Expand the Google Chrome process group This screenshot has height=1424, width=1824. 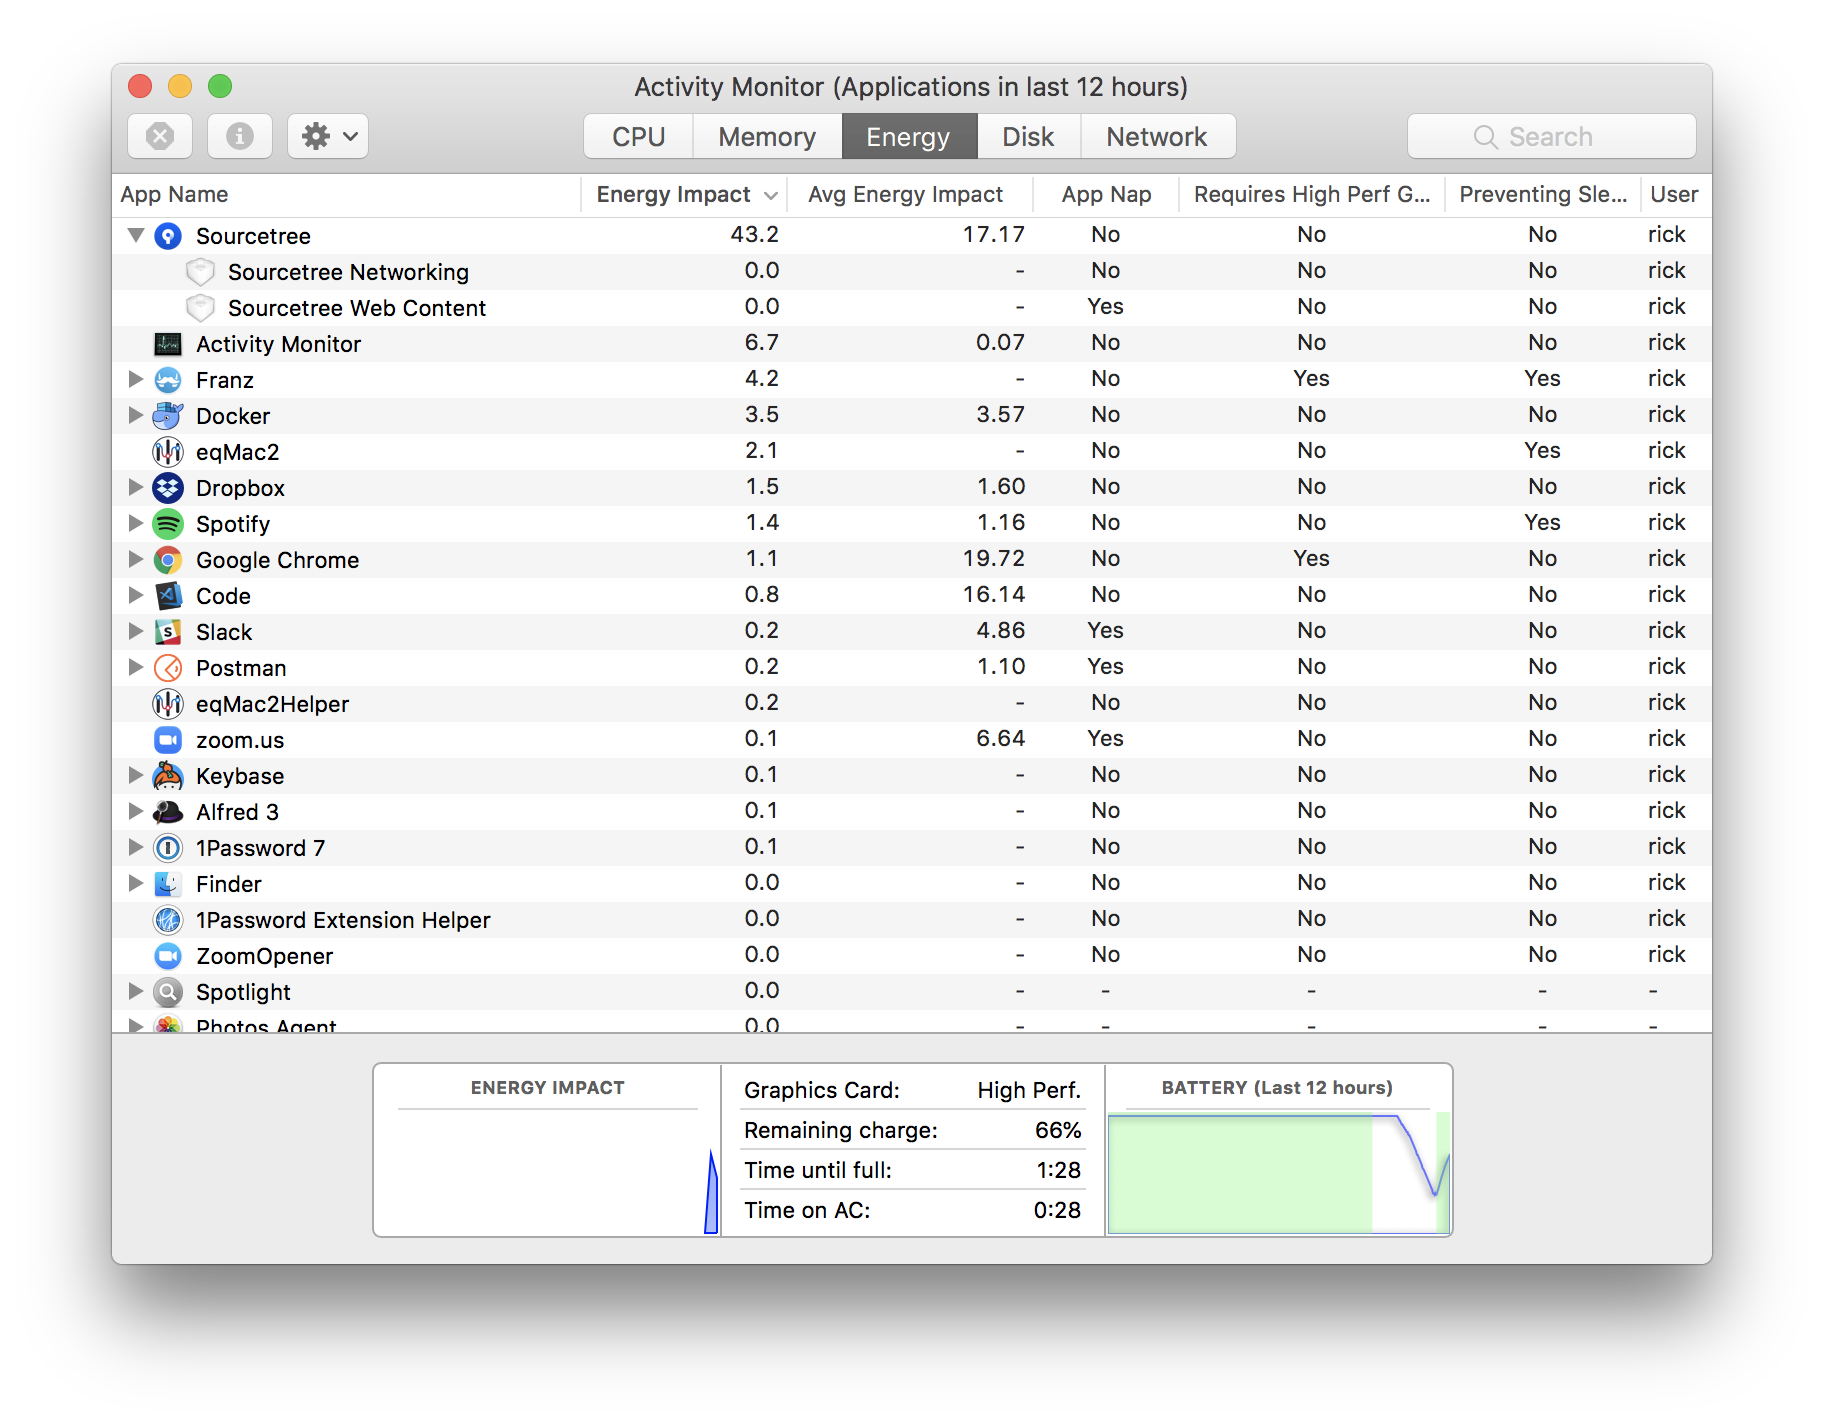136,560
